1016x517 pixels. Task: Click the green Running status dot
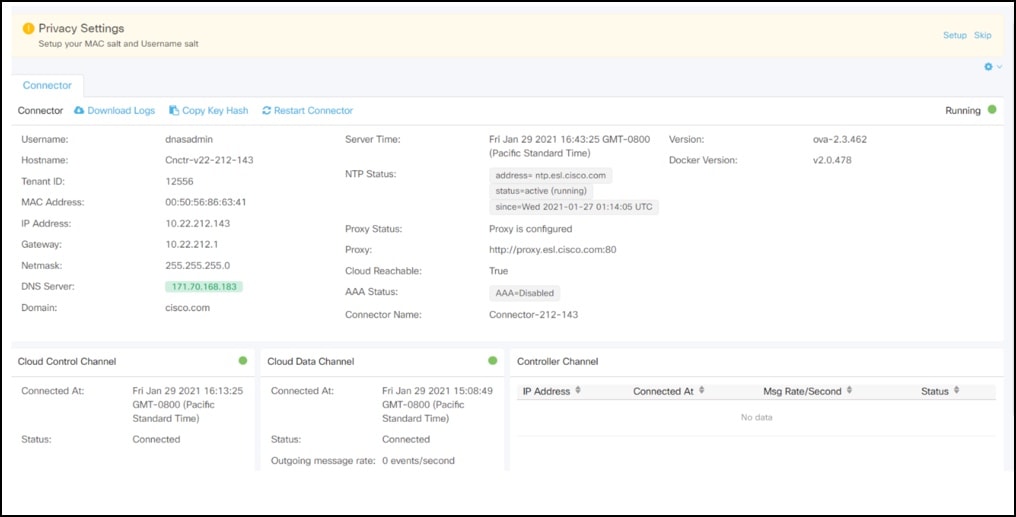coord(992,109)
